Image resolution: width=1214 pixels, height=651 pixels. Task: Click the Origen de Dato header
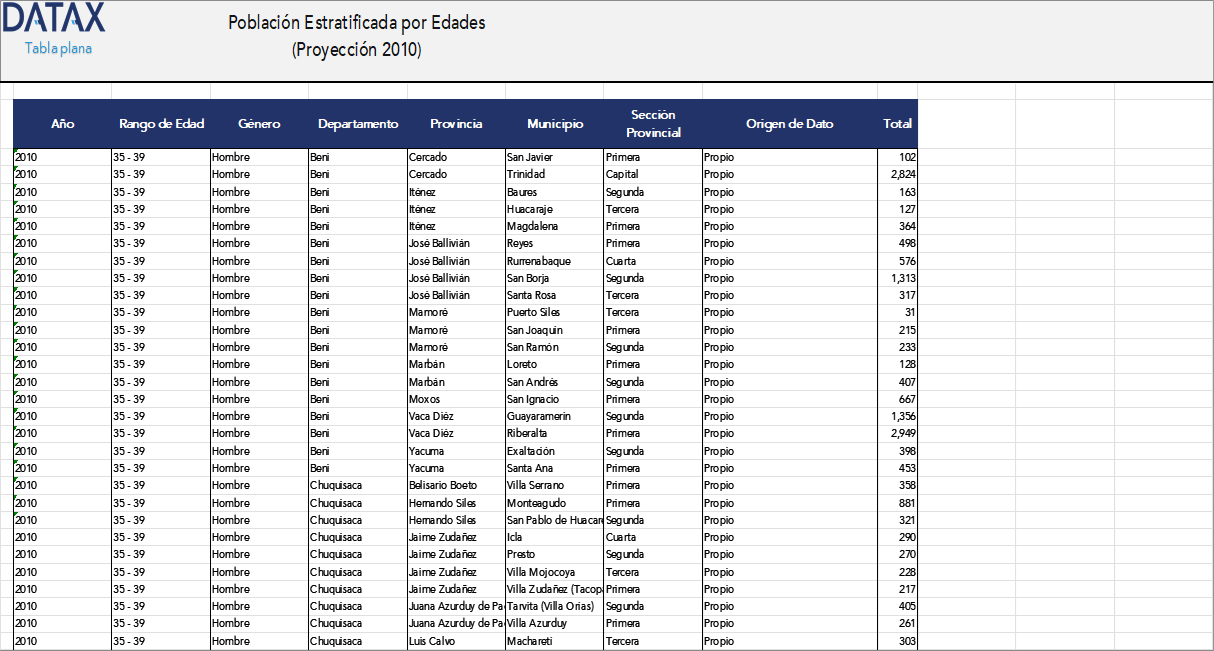coord(789,124)
